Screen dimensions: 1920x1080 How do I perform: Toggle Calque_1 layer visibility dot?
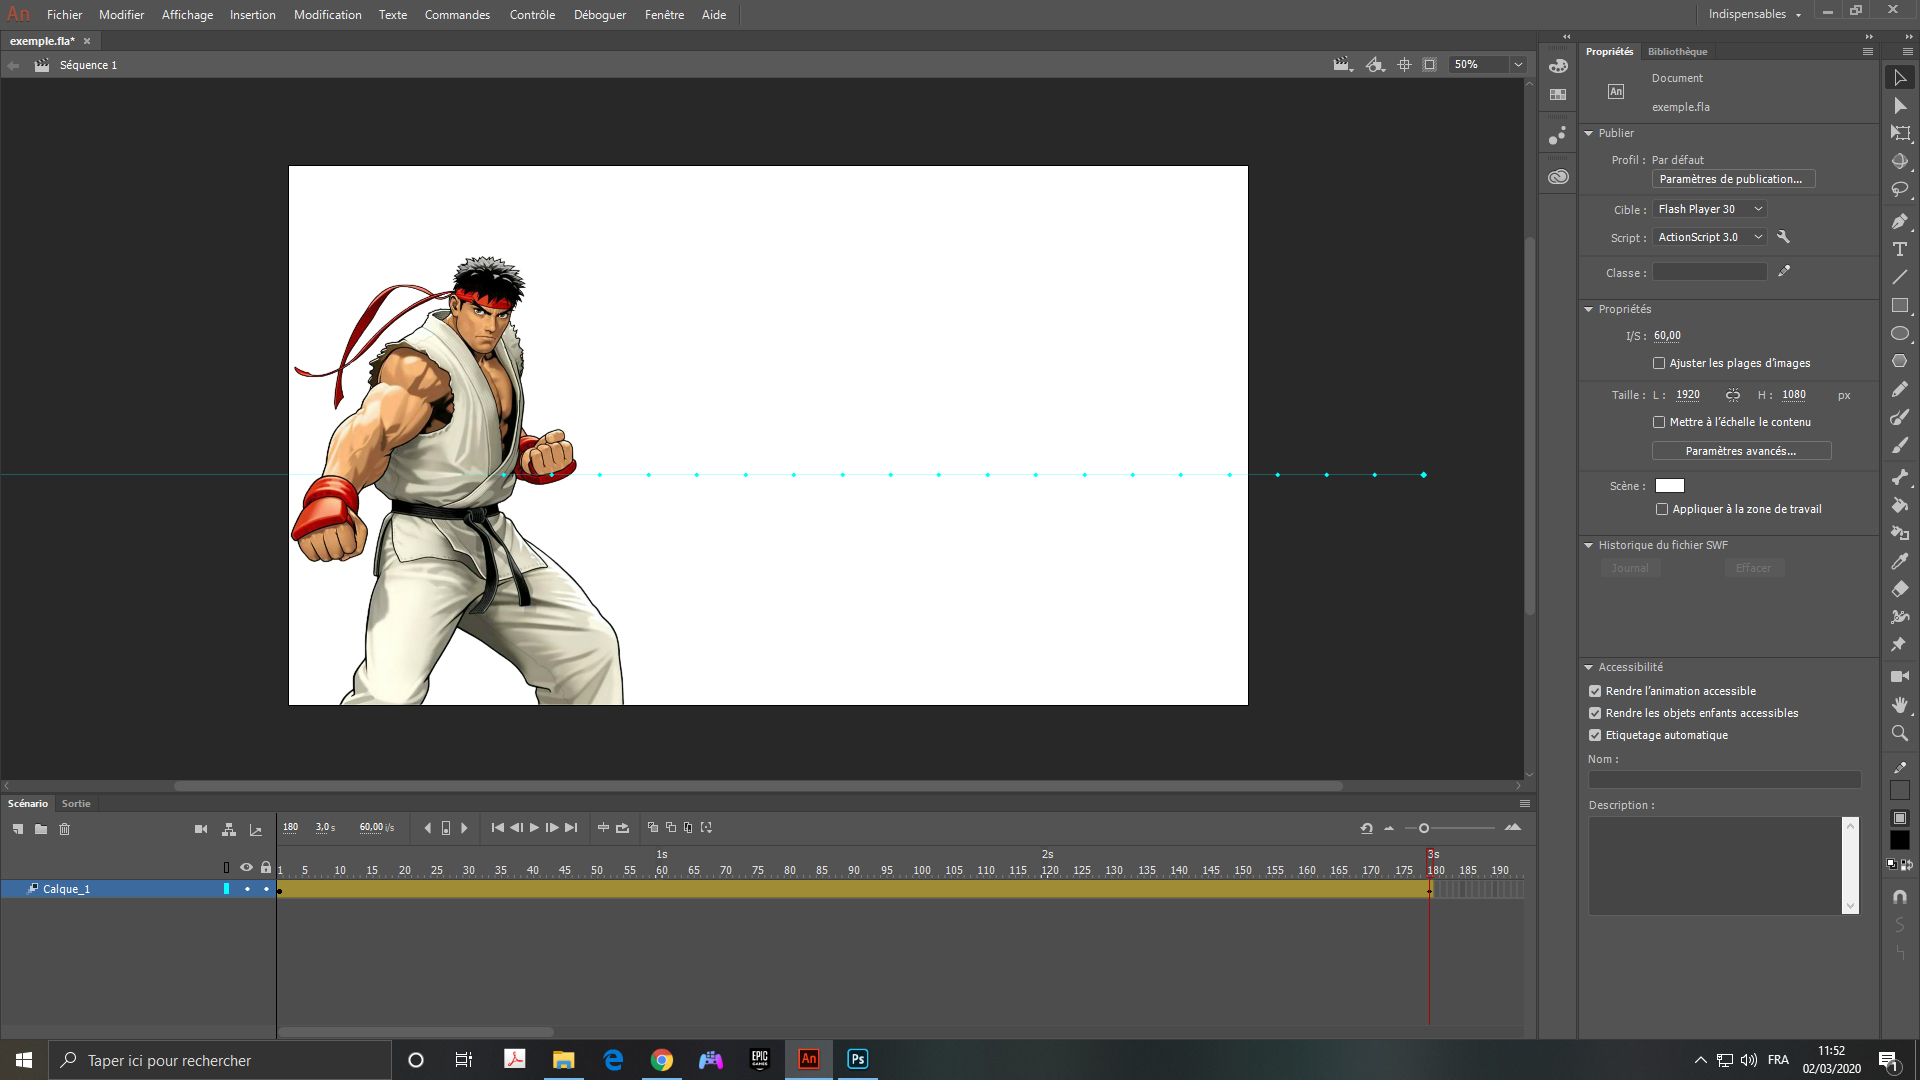pyautogui.click(x=247, y=889)
